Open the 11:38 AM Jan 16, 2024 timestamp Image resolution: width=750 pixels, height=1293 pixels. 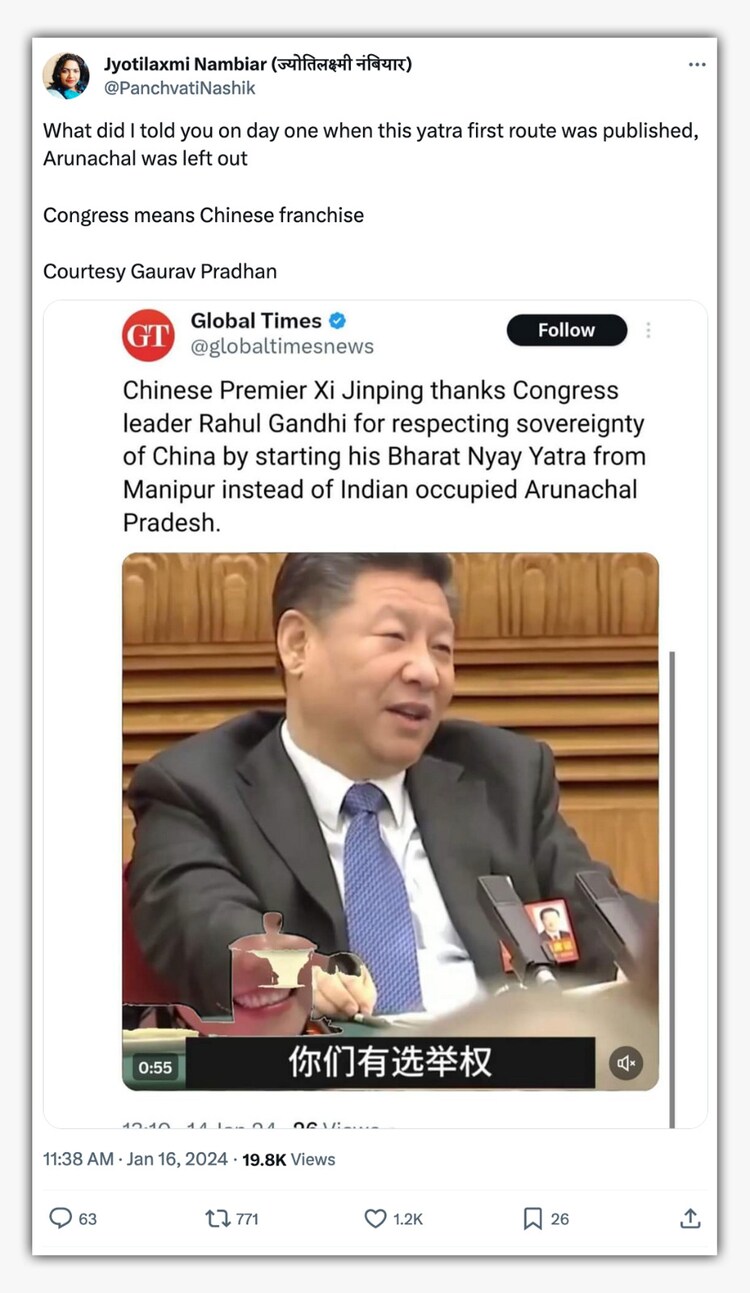[137, 1159]
